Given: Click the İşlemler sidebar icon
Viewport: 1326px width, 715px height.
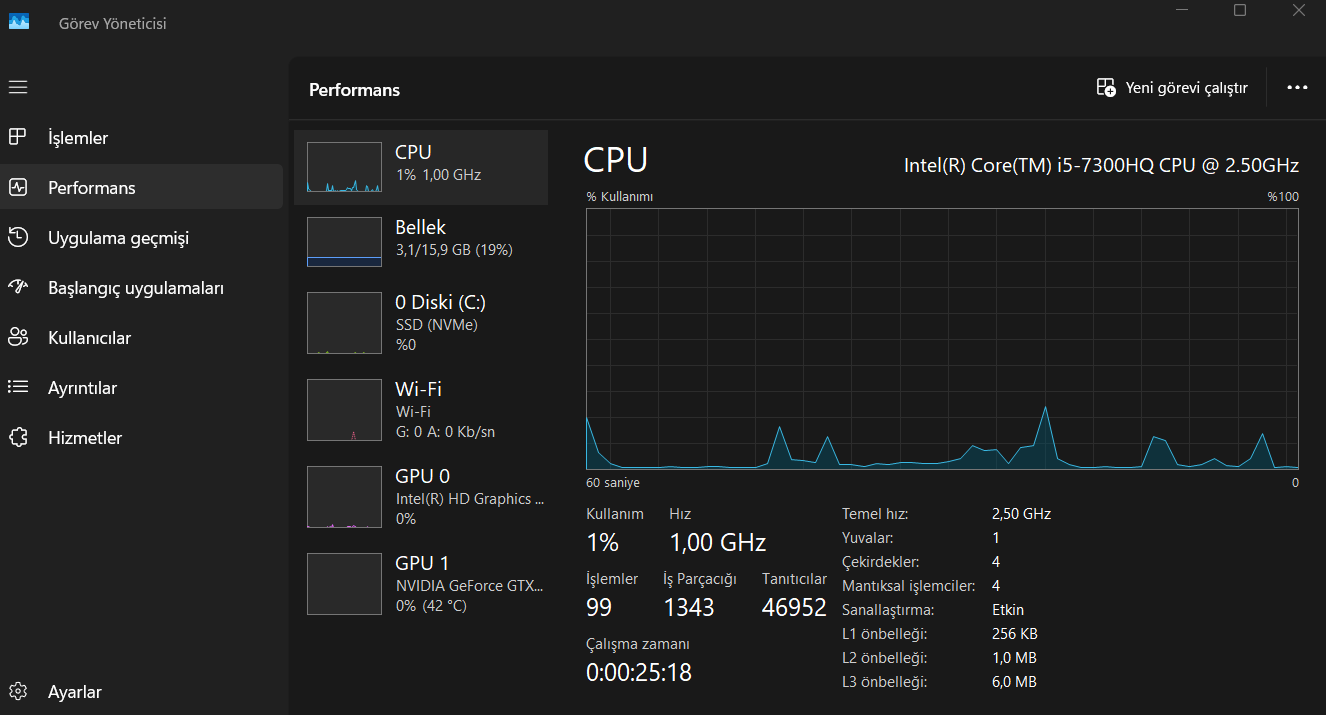Looking at the screenshot, I should click(18, 137).
